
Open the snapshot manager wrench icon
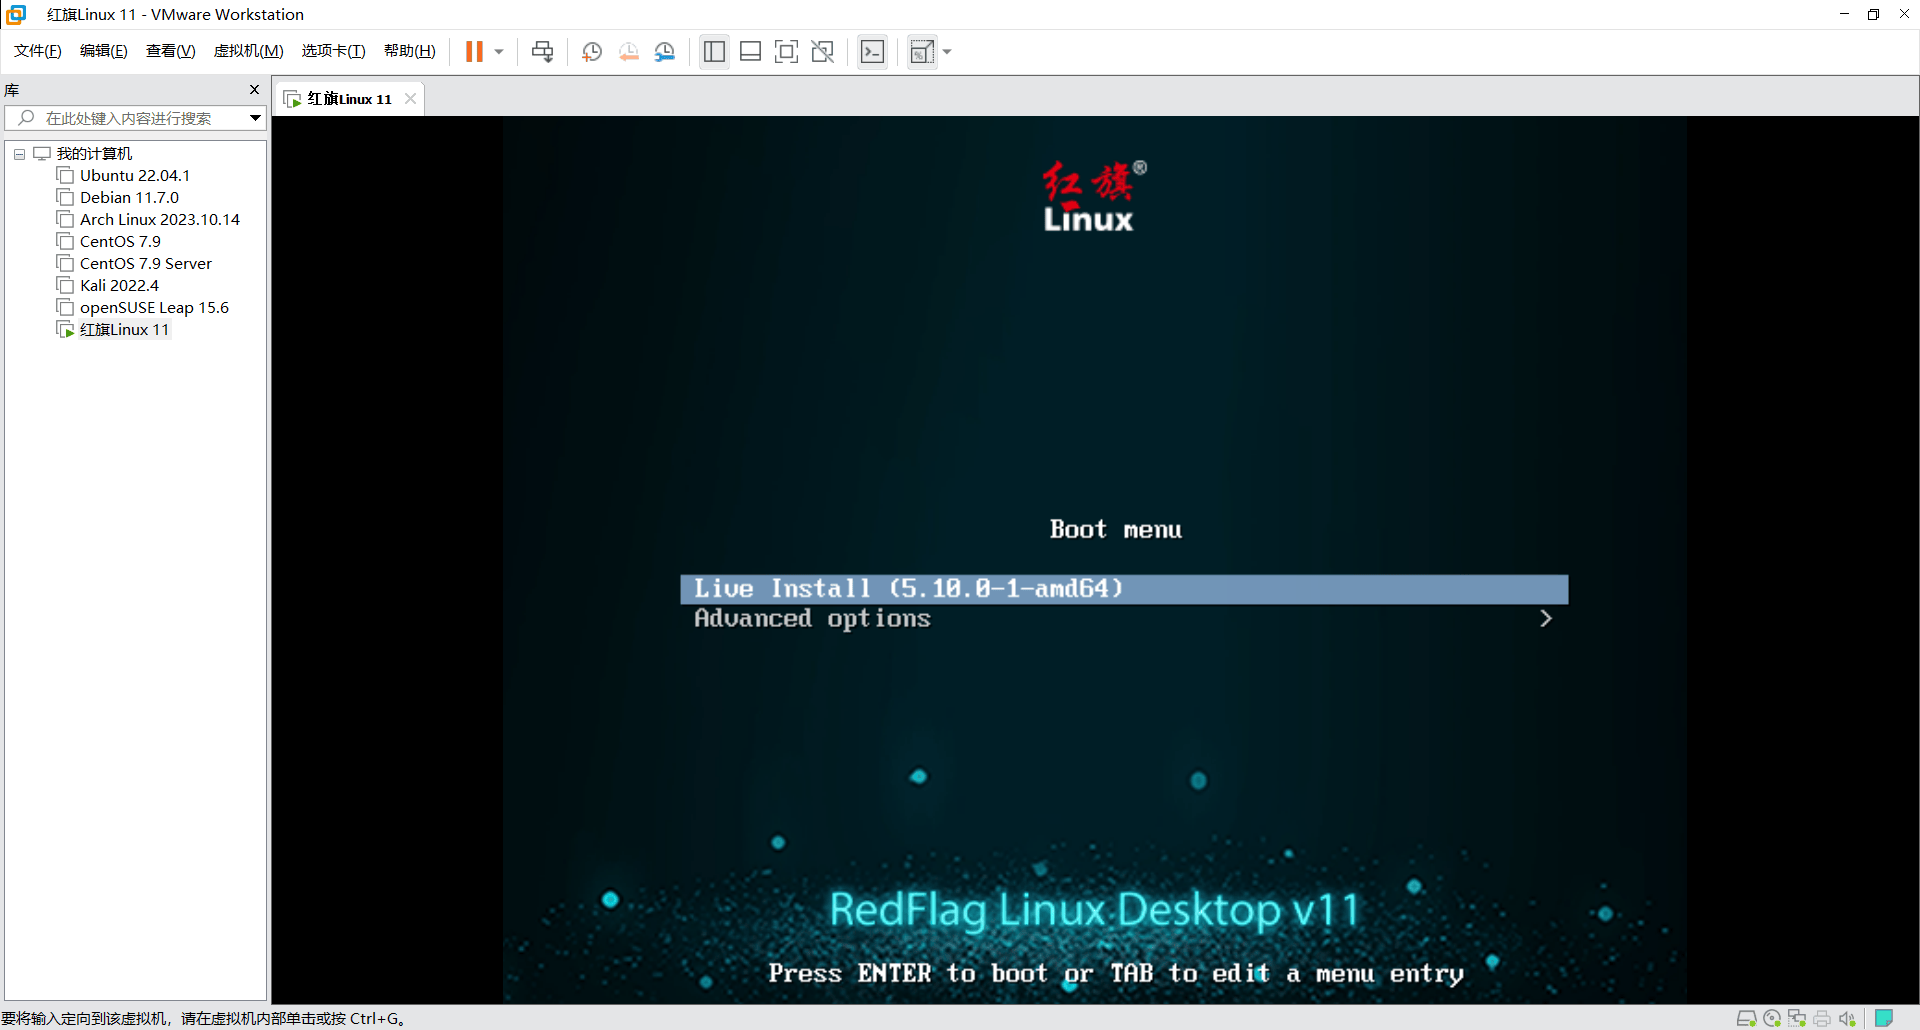point(665,52)
